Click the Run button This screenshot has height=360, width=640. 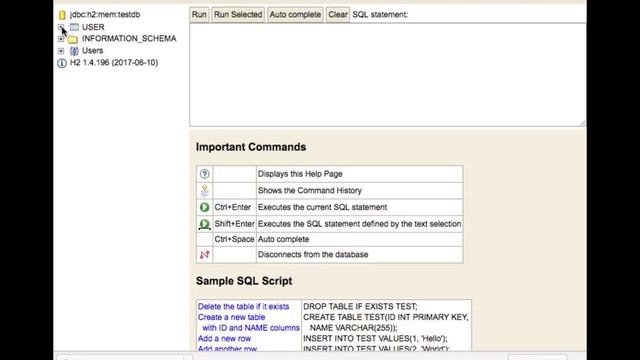(199, 15)
